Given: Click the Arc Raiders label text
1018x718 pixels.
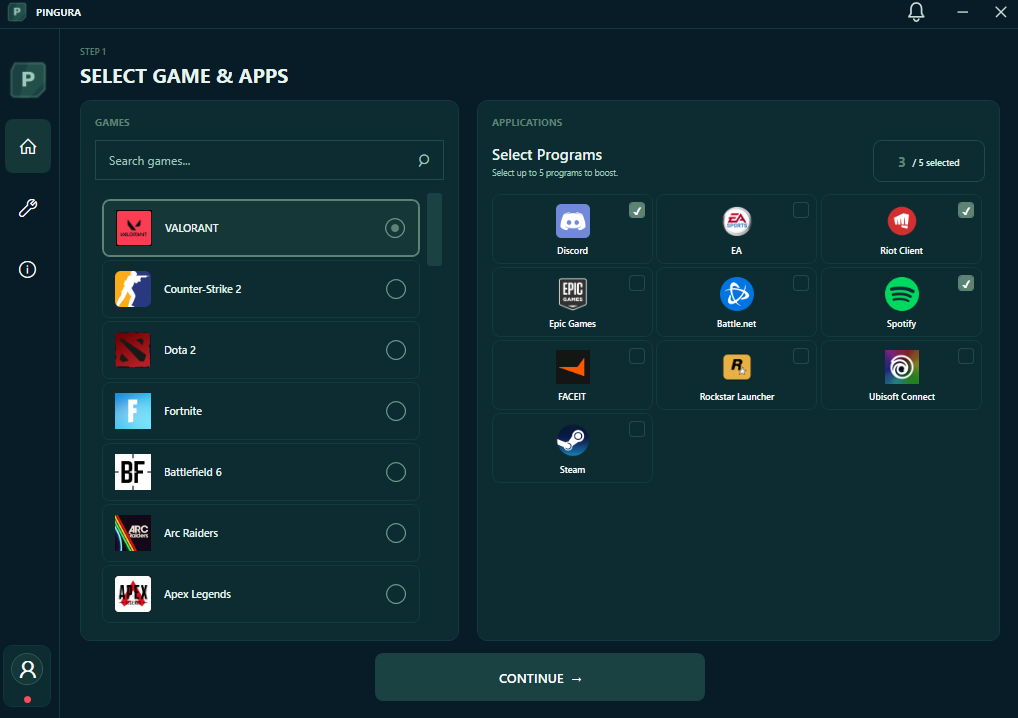Looking at the screenshot, I should (191, 533).
